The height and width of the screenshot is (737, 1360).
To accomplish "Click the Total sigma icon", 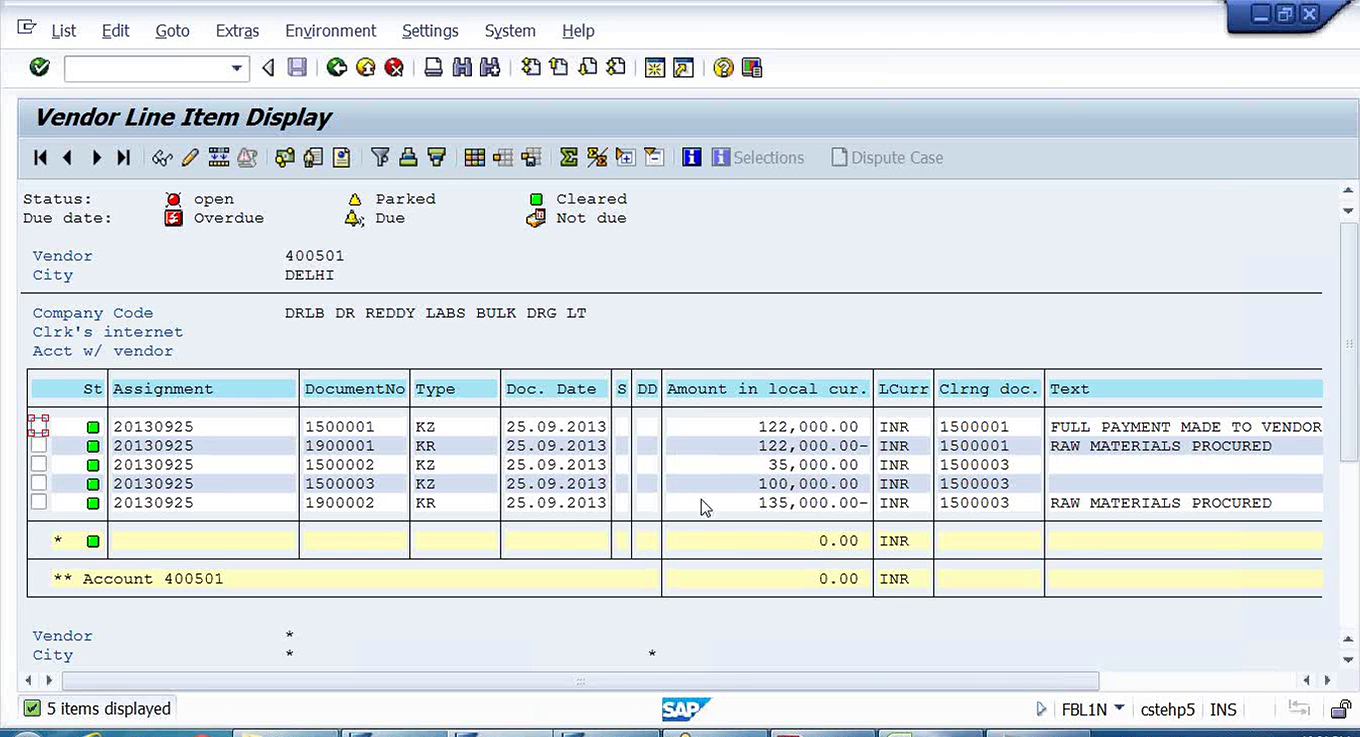I will pos(569,157).
